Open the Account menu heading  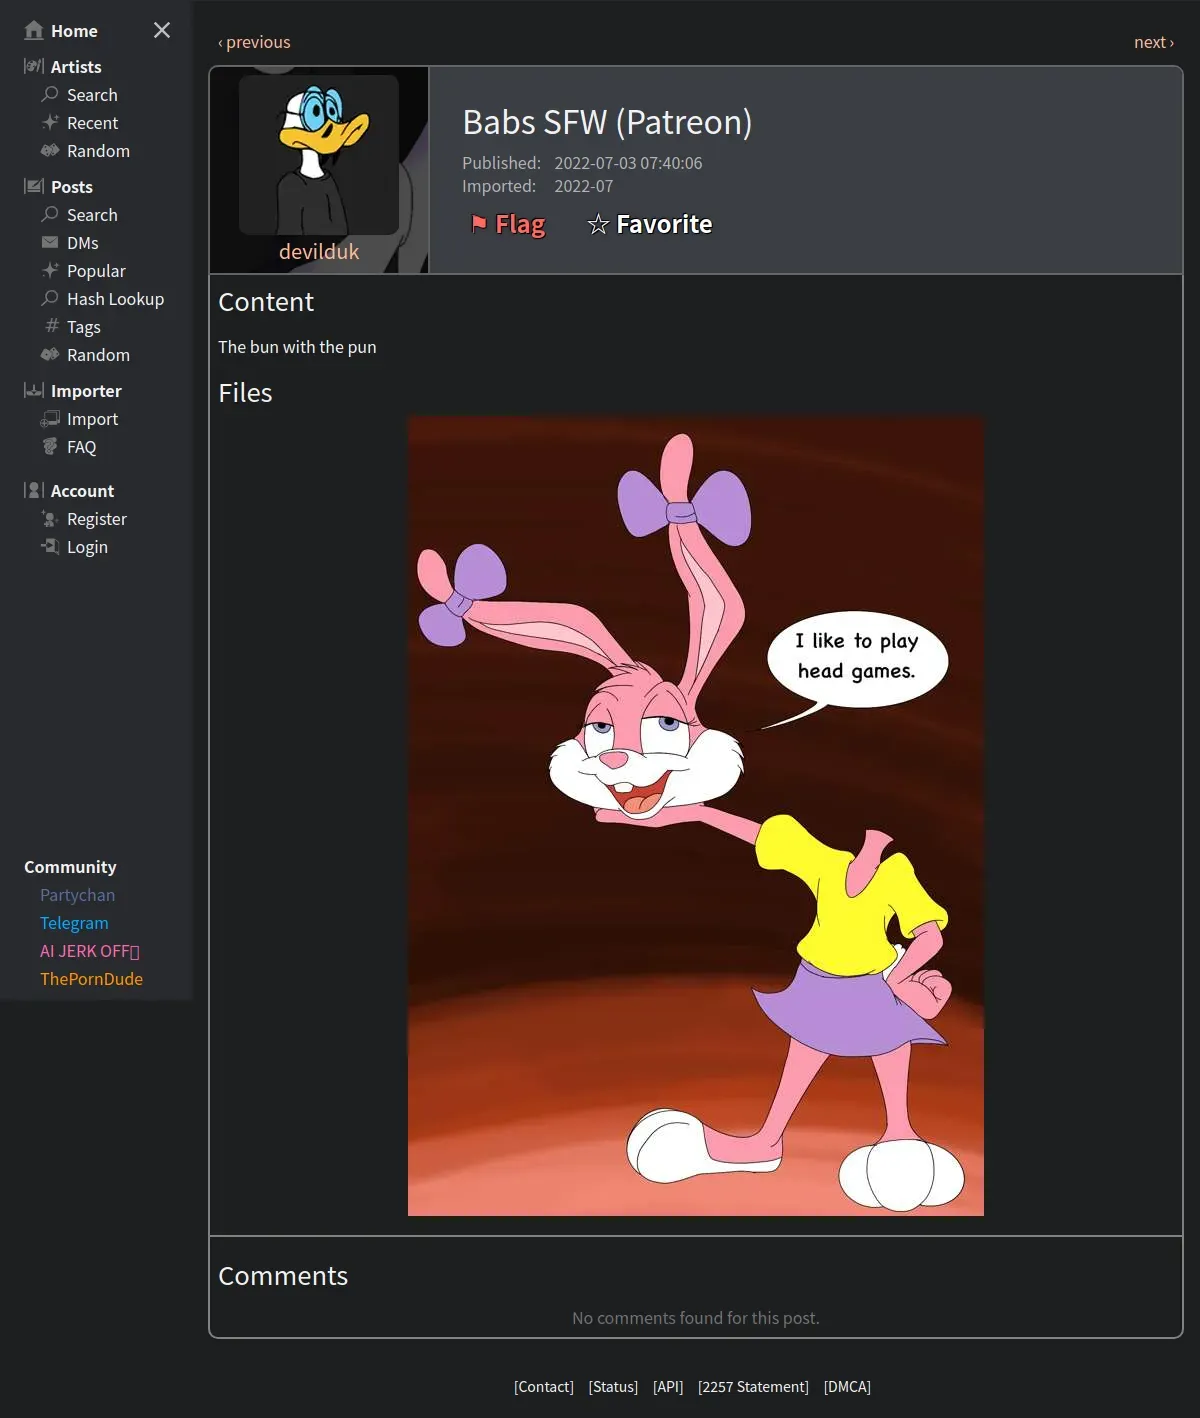click(82, 491)
